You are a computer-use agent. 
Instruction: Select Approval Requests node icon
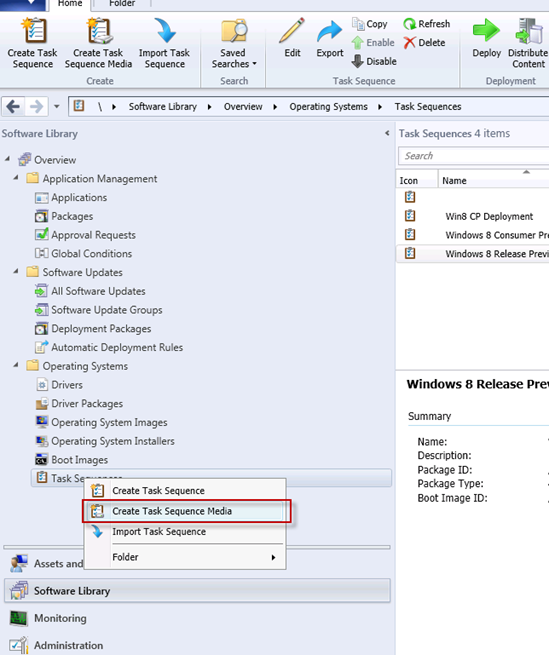click(x=41, y=235)
